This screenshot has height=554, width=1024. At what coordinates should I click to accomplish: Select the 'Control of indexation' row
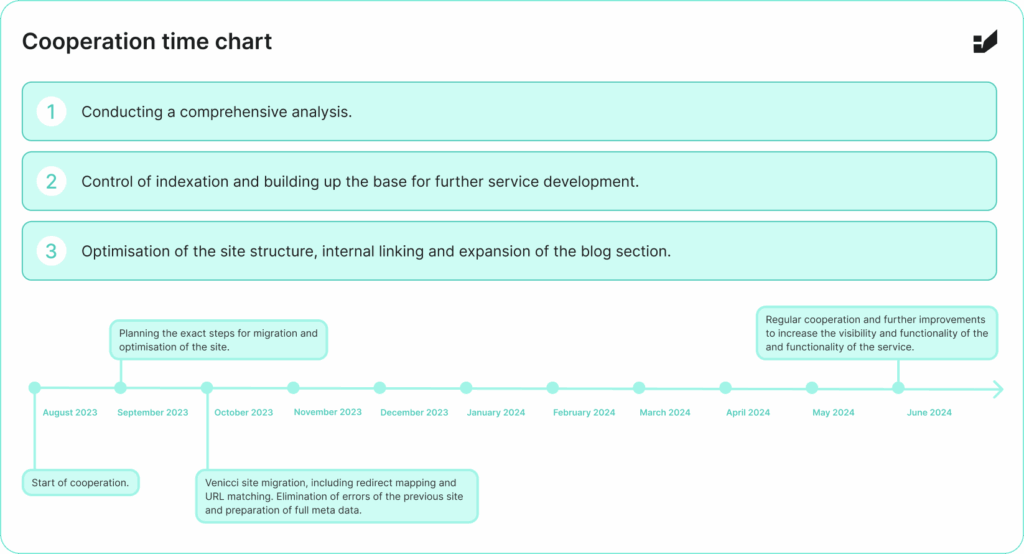(x=509, y=182)
